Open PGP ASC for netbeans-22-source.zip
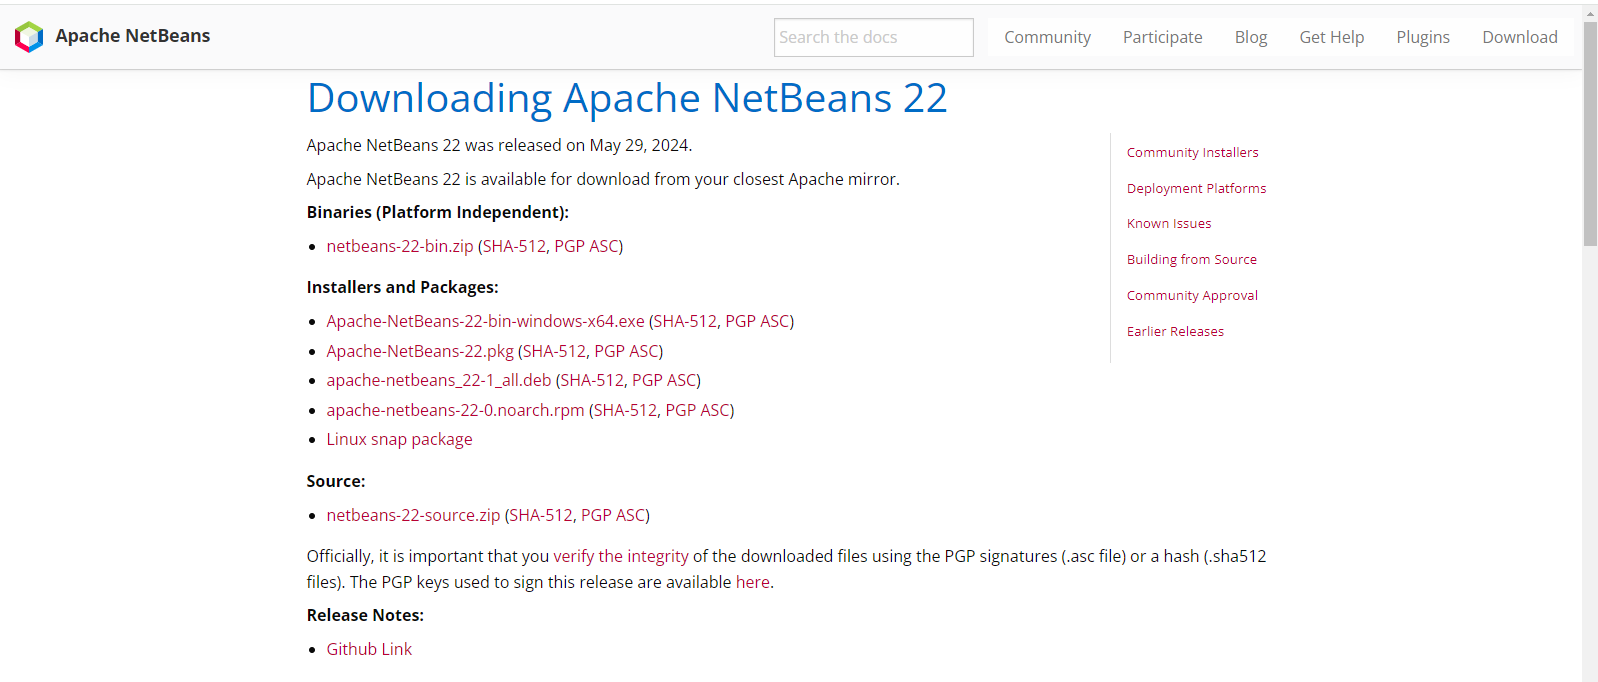 (613, 515)
